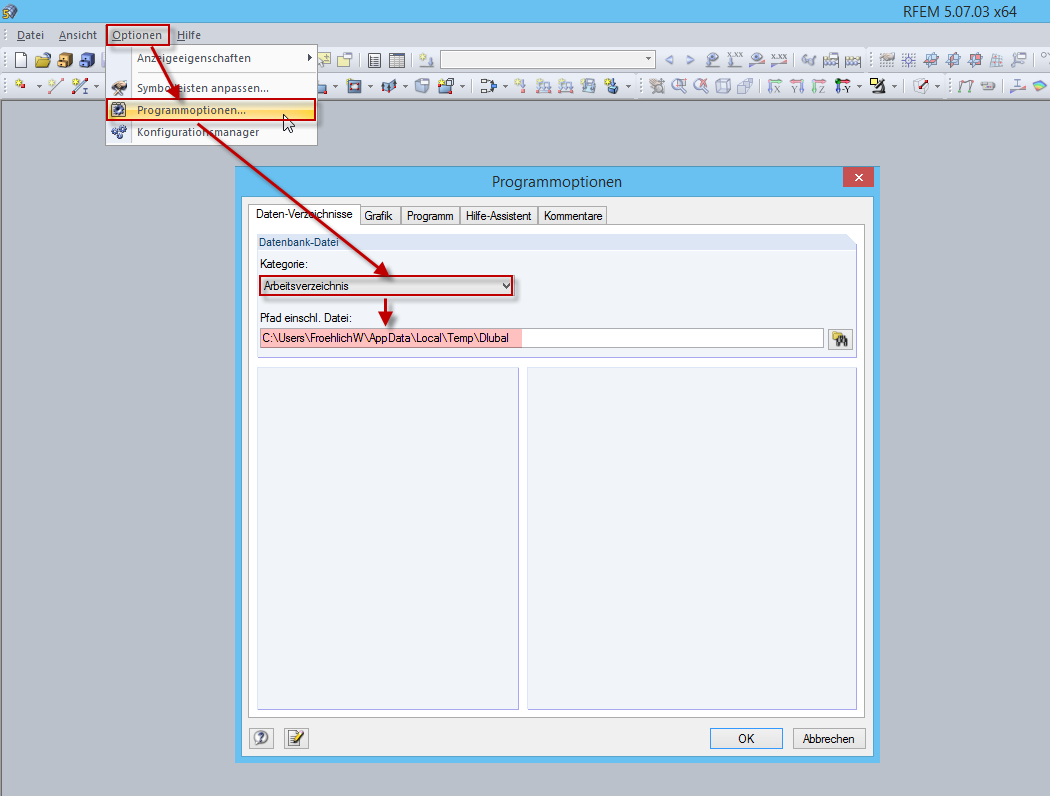Image resolution: width=1050 pixels, height=796 pixels.
Task: Create a new model with blank page icon
Action: [x=21, y=60]
